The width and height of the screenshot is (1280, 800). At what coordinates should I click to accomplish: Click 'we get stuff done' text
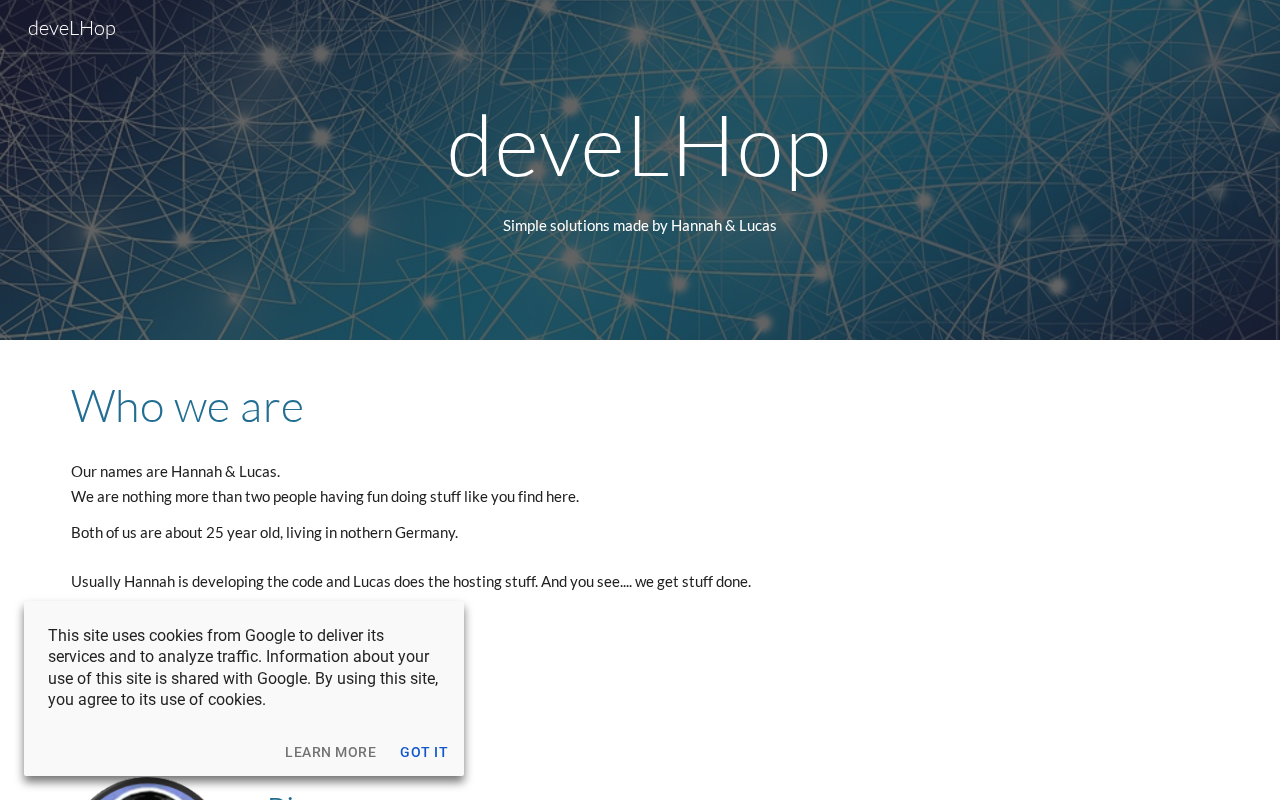click(x=693, y=581)
